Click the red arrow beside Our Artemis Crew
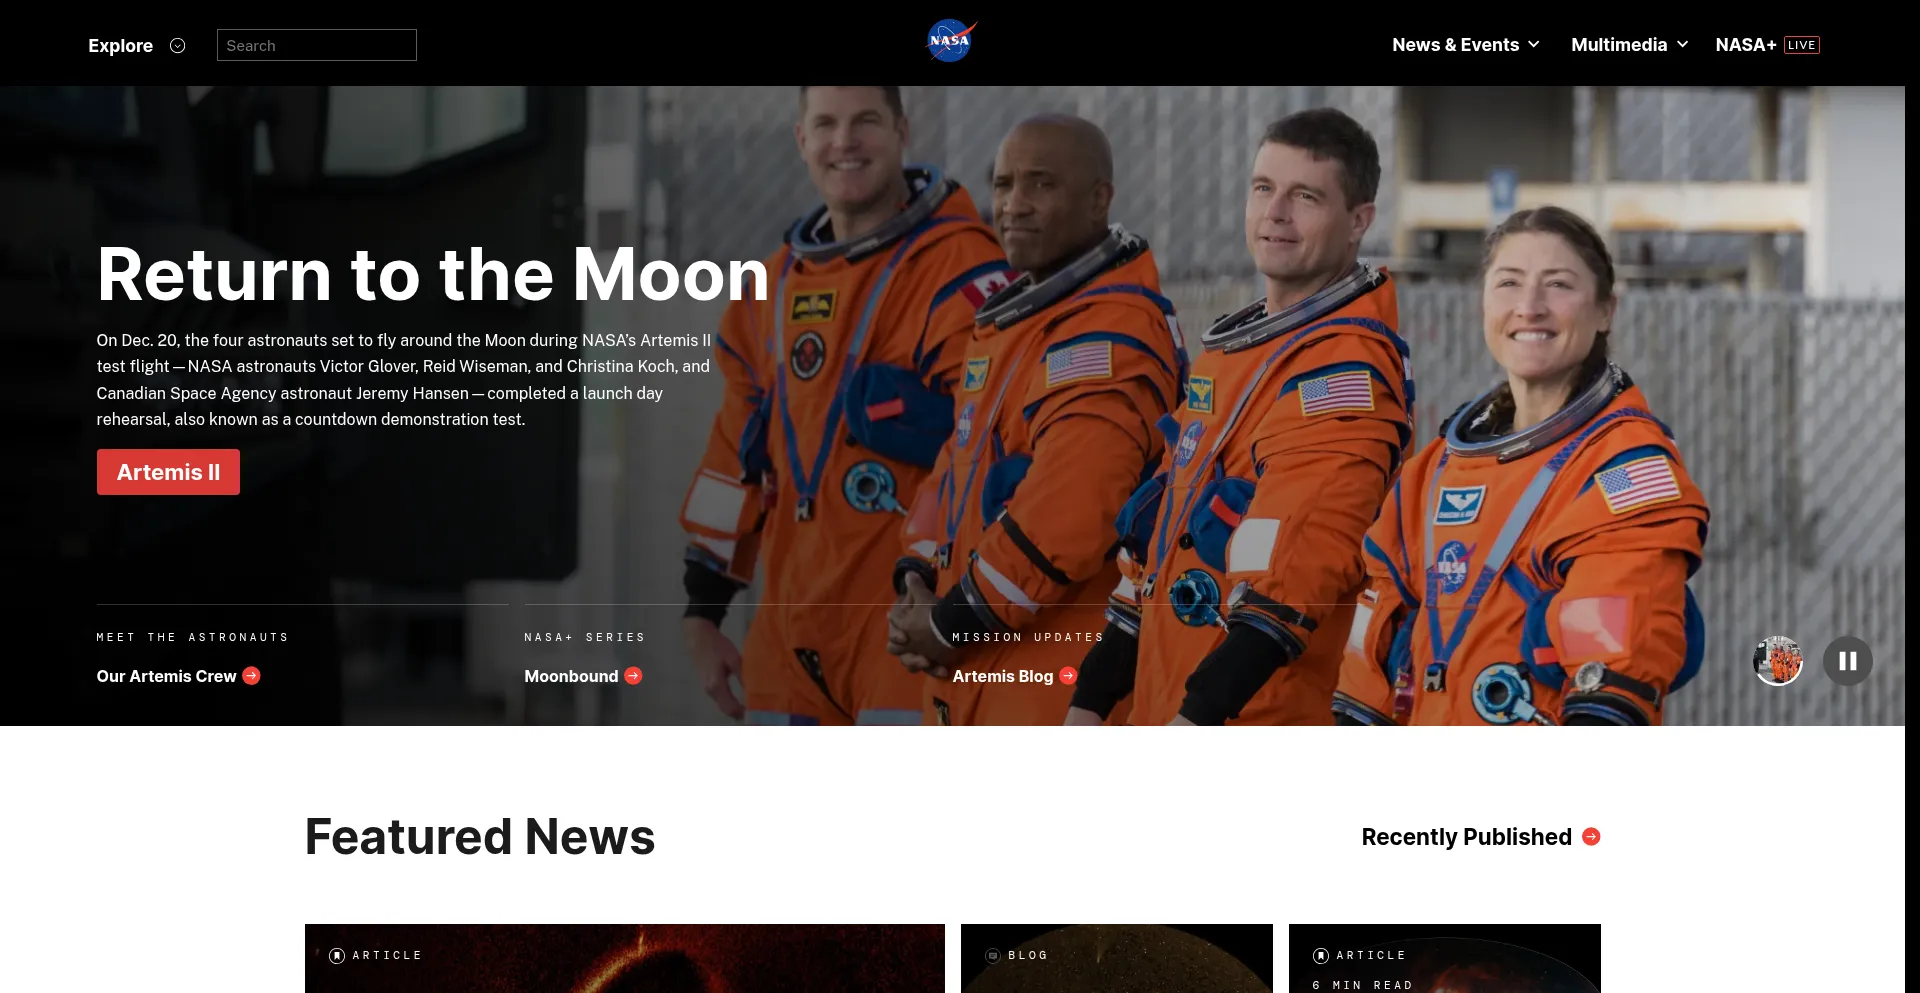The image size is (1920, 993). coord(251,676)
